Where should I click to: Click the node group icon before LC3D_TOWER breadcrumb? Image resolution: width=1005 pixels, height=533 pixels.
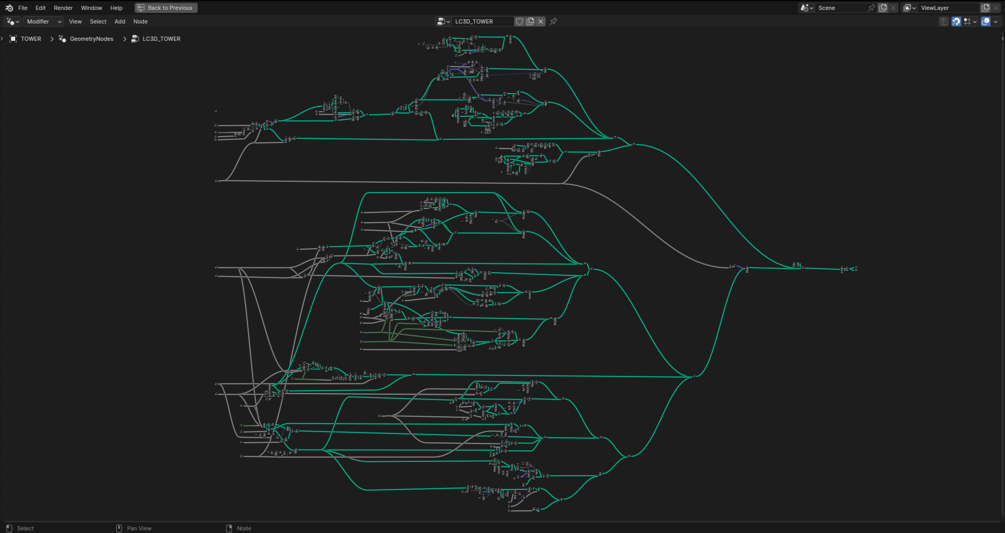coord(135,39)
